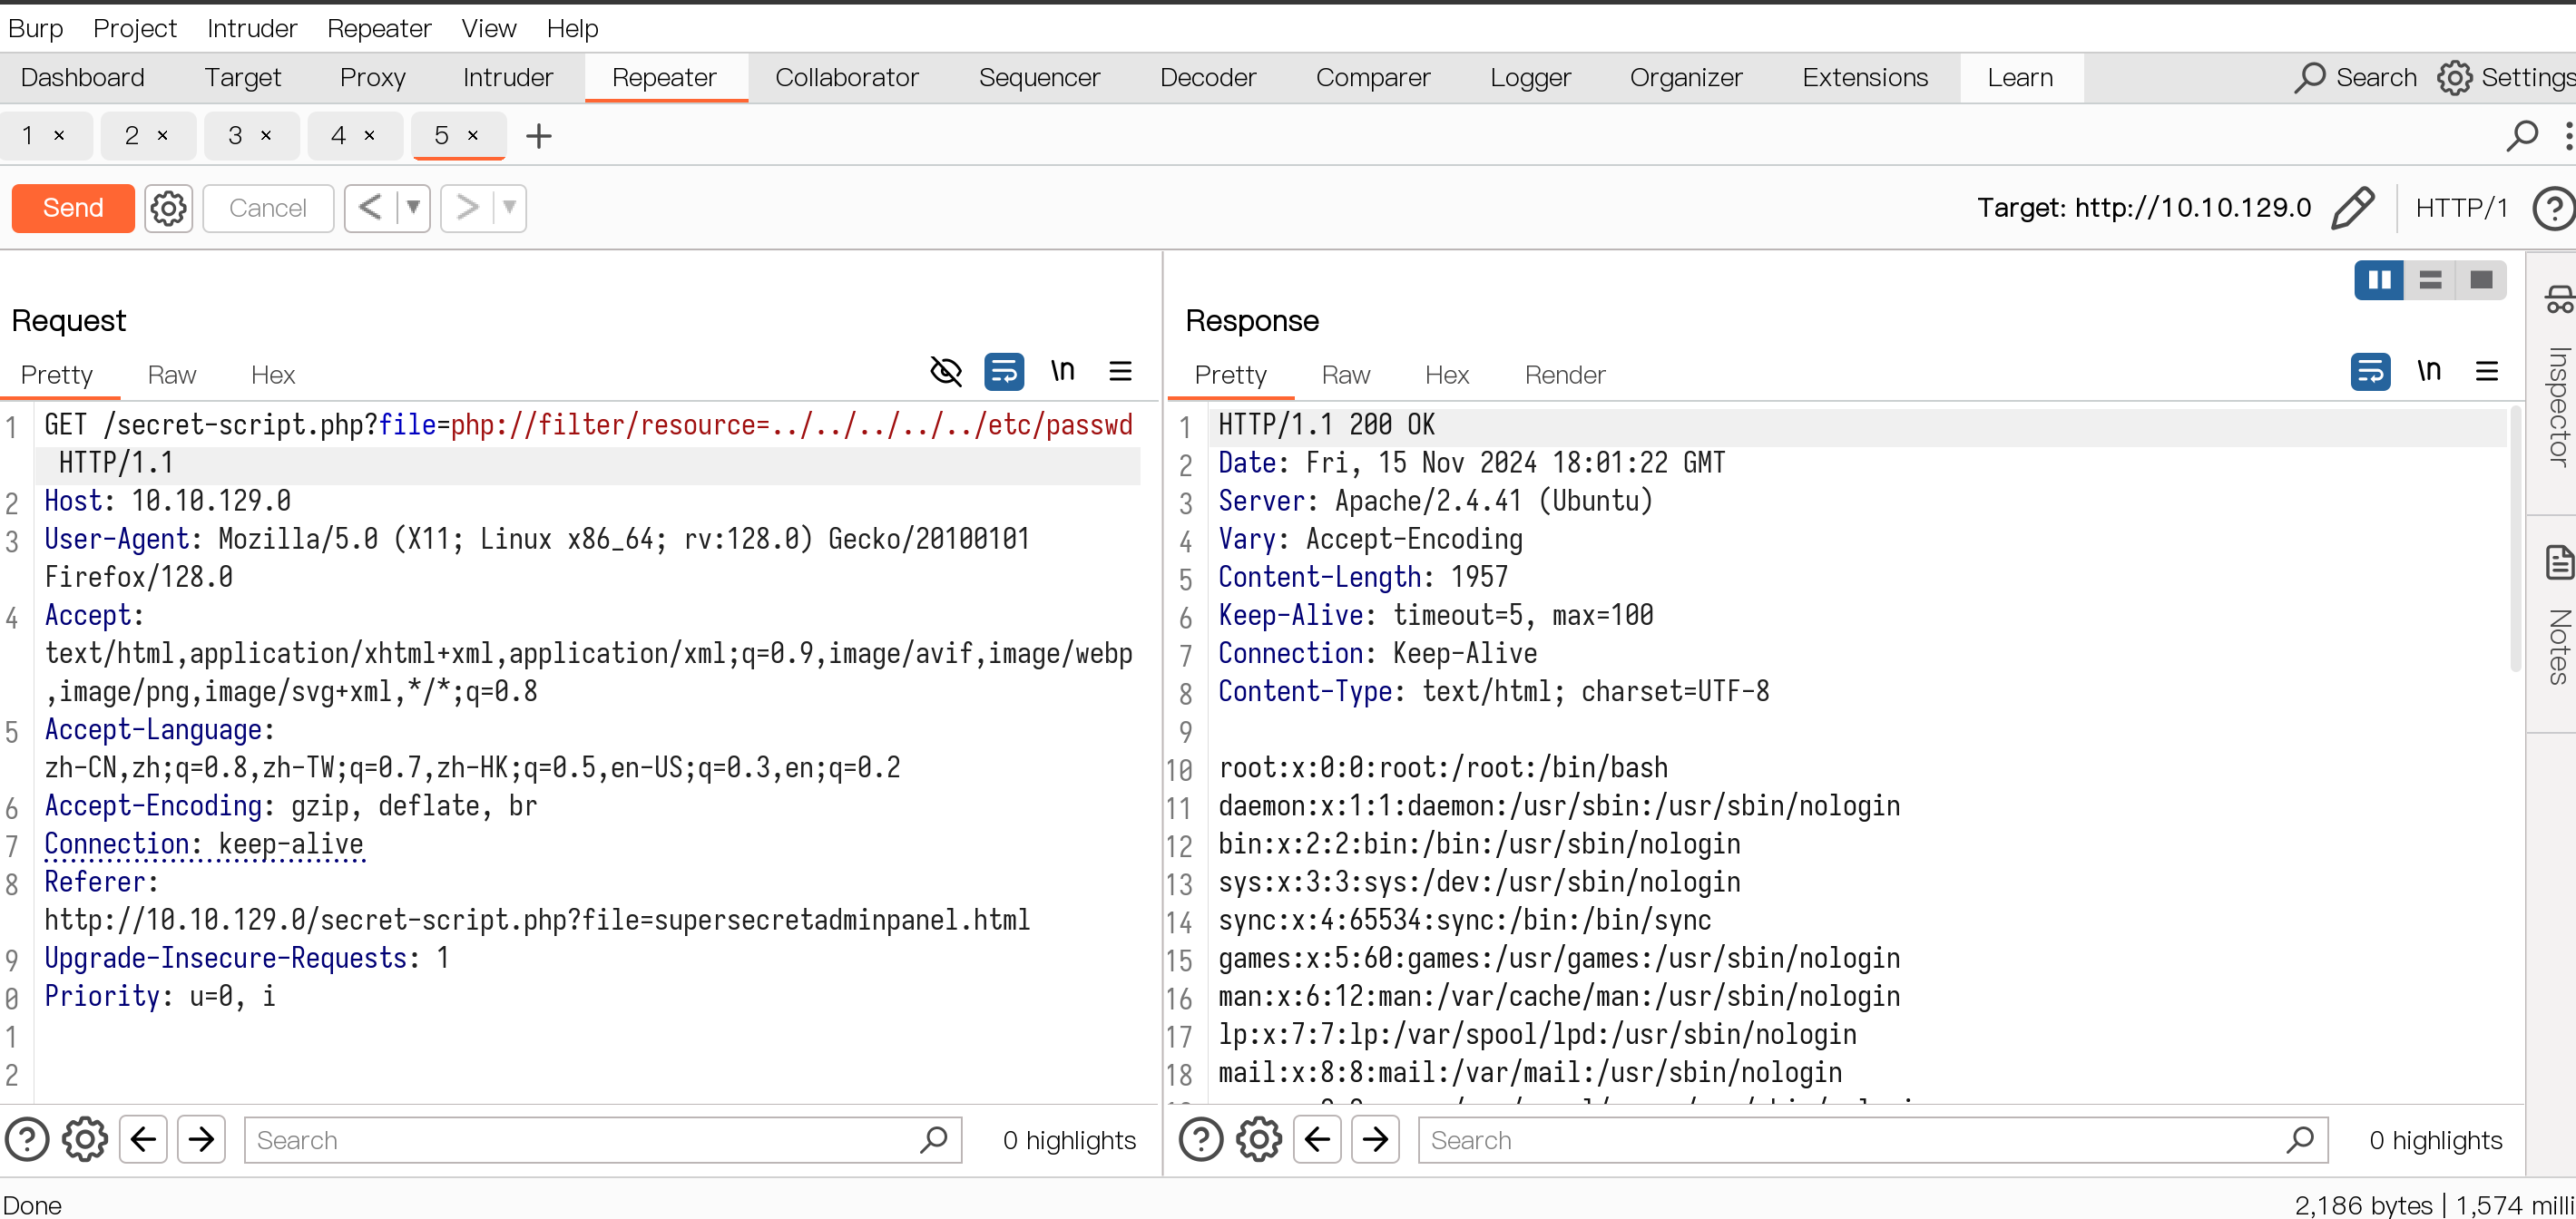Click the orange Send button
Viewport: 2576px width, 1219px height.
(x=73, y=208)
